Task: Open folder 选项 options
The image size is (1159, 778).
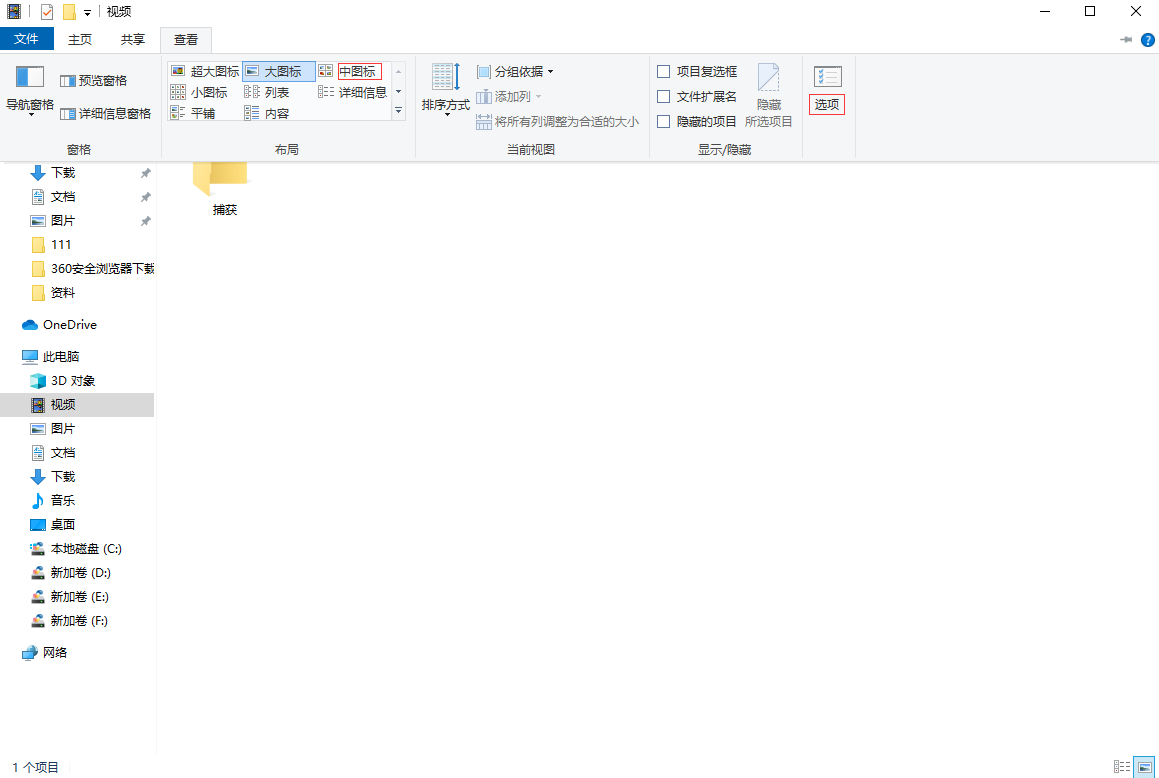Action: 827,89
